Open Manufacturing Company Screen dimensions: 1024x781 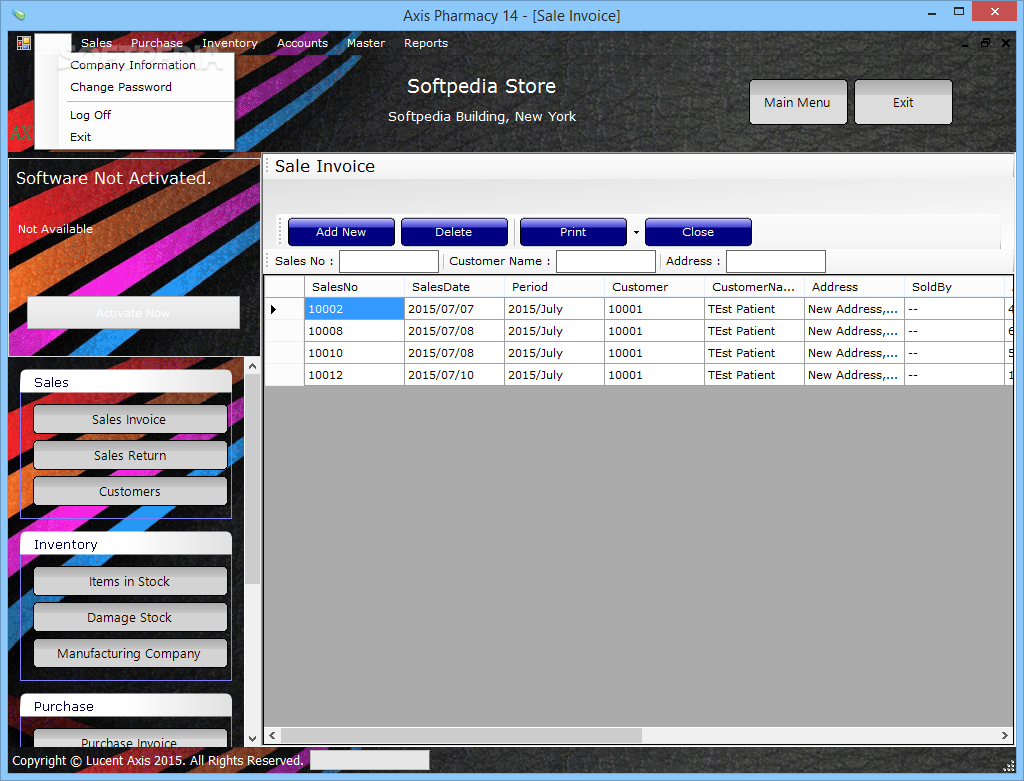click(x=130, y=654)
